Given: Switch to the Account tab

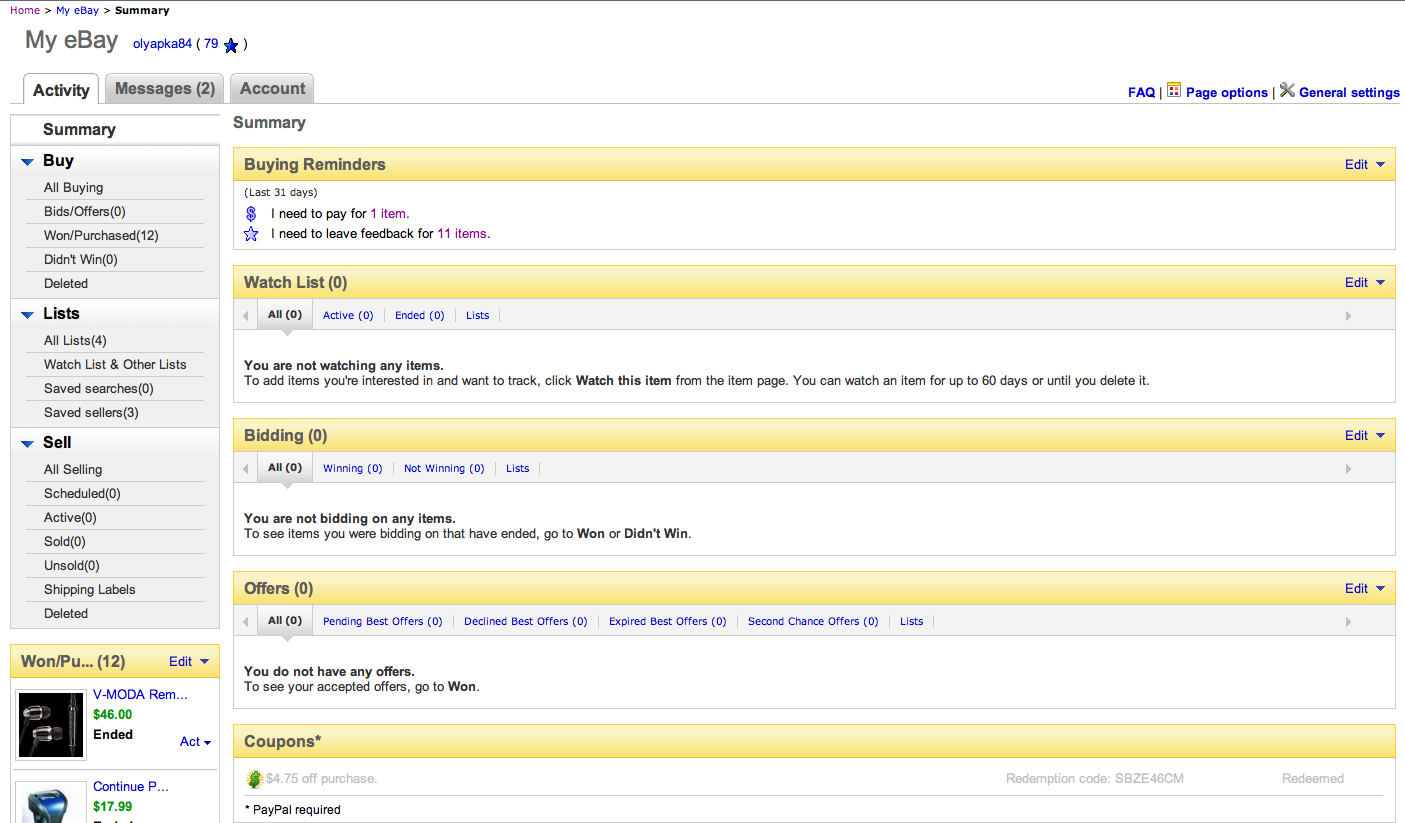Looking at the screenshot, I should 272,89.
